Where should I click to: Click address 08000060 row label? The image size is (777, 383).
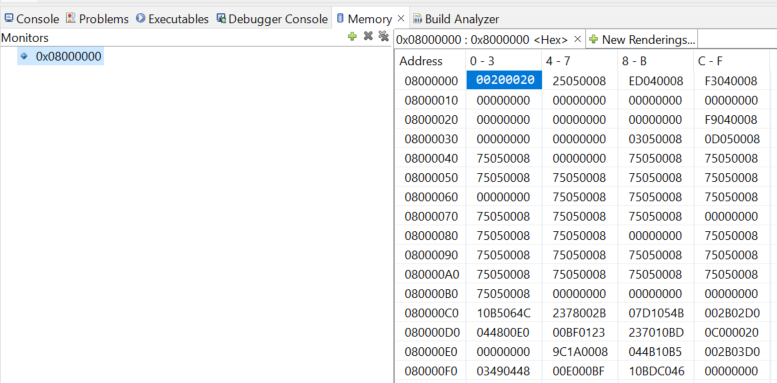(x=431, y=197)
